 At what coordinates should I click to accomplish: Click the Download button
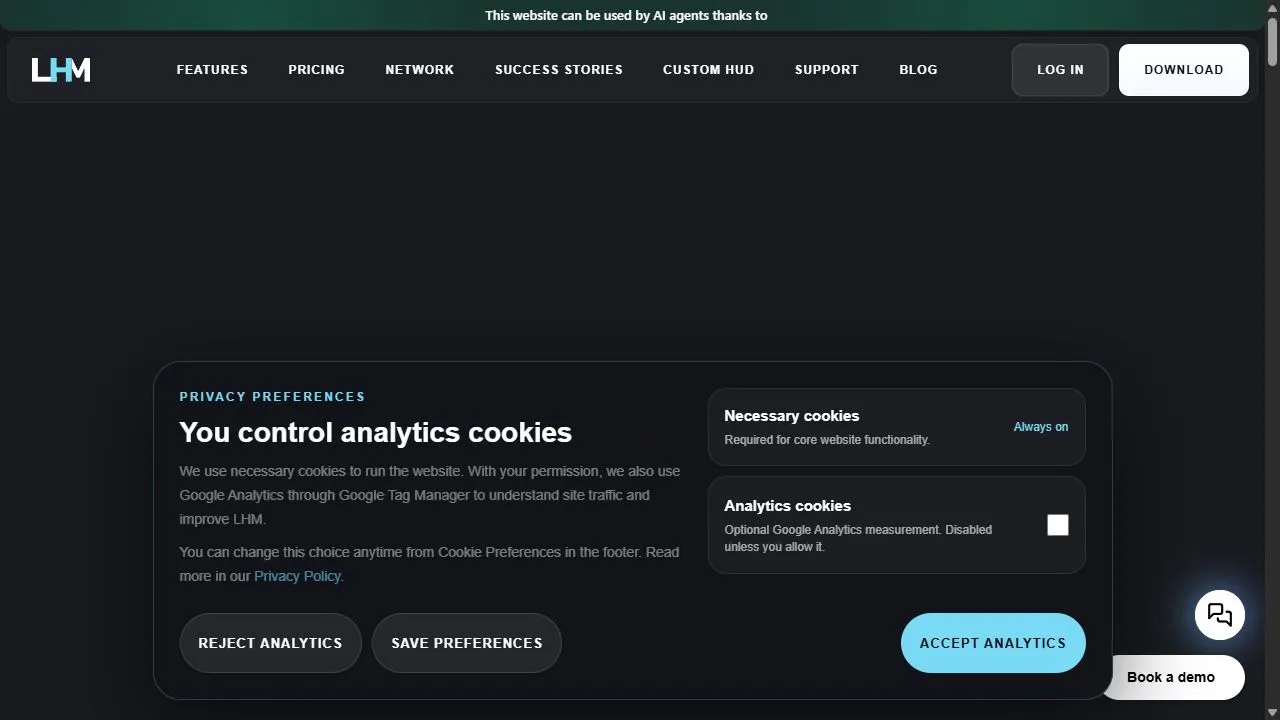tap(1184, 70)
